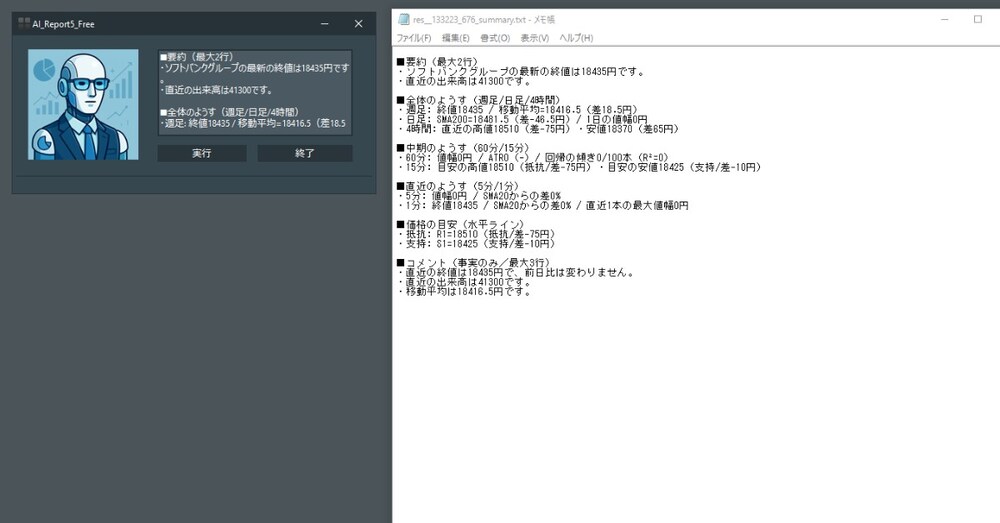Open the 表示(V) menu
The width and height of the screenshot is (1000, 523).
[x=534, y=38]
